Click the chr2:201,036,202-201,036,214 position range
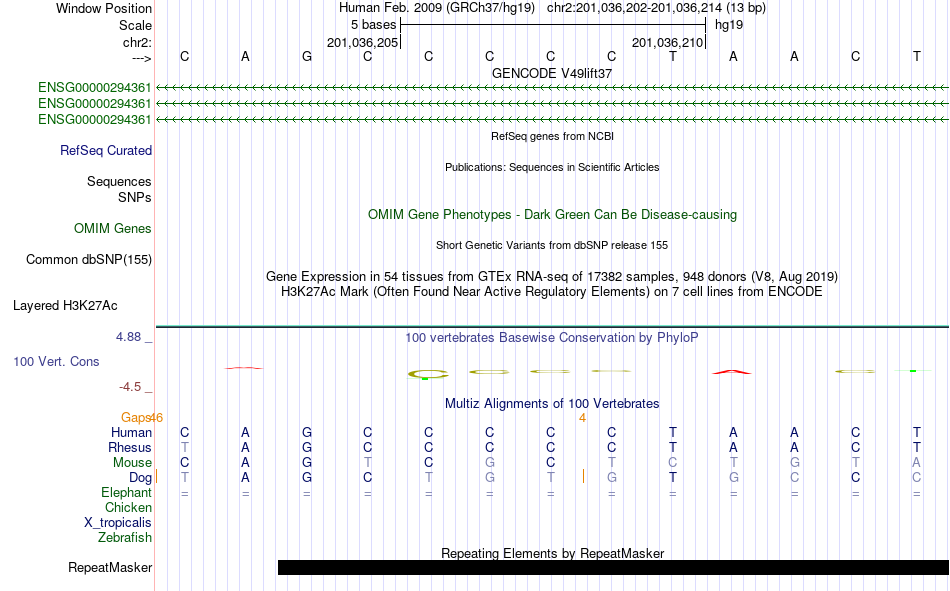 coord(656,8)
